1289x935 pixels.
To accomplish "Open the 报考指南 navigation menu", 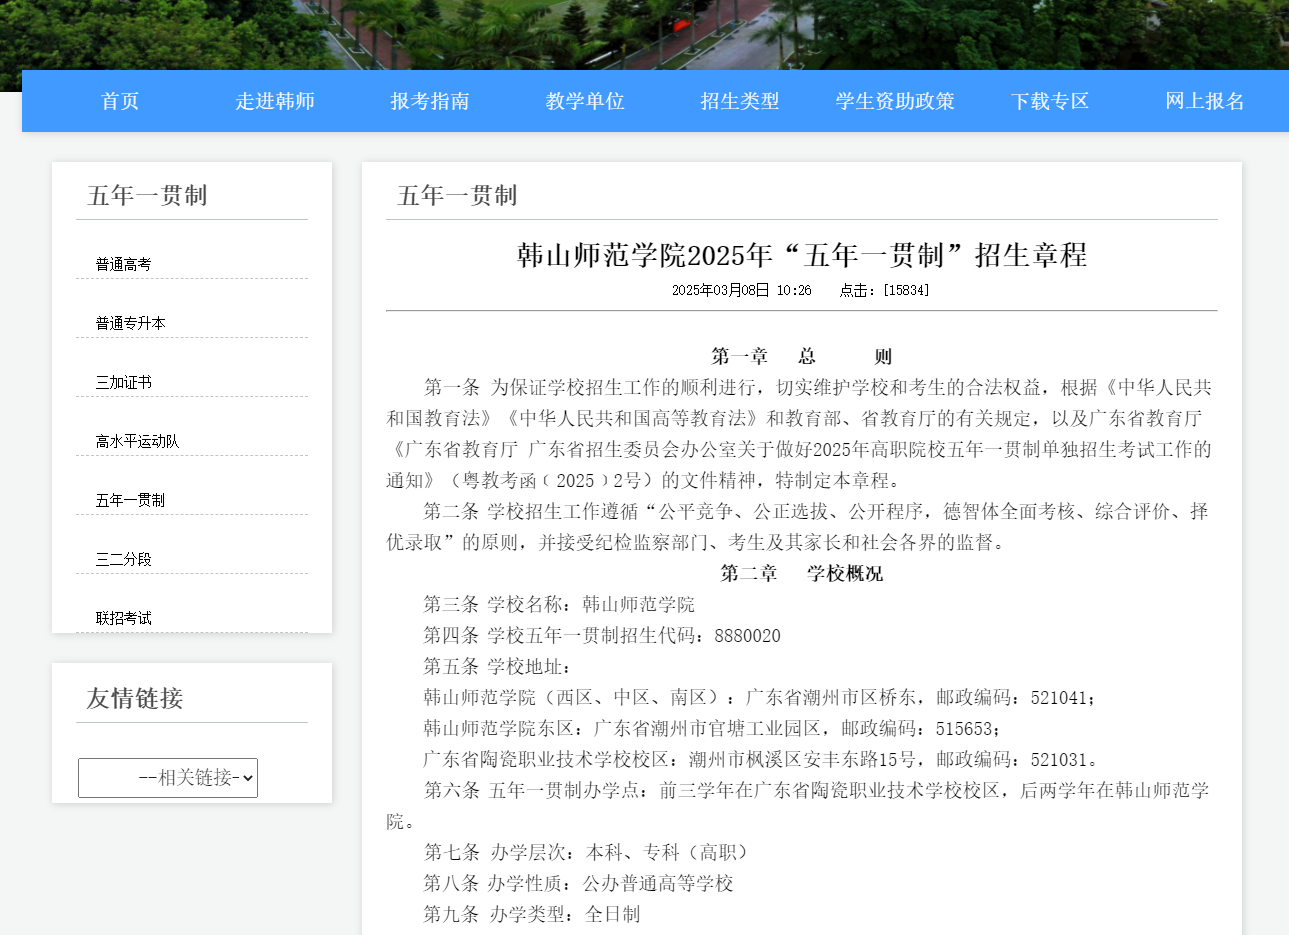I will click(429, 100).
